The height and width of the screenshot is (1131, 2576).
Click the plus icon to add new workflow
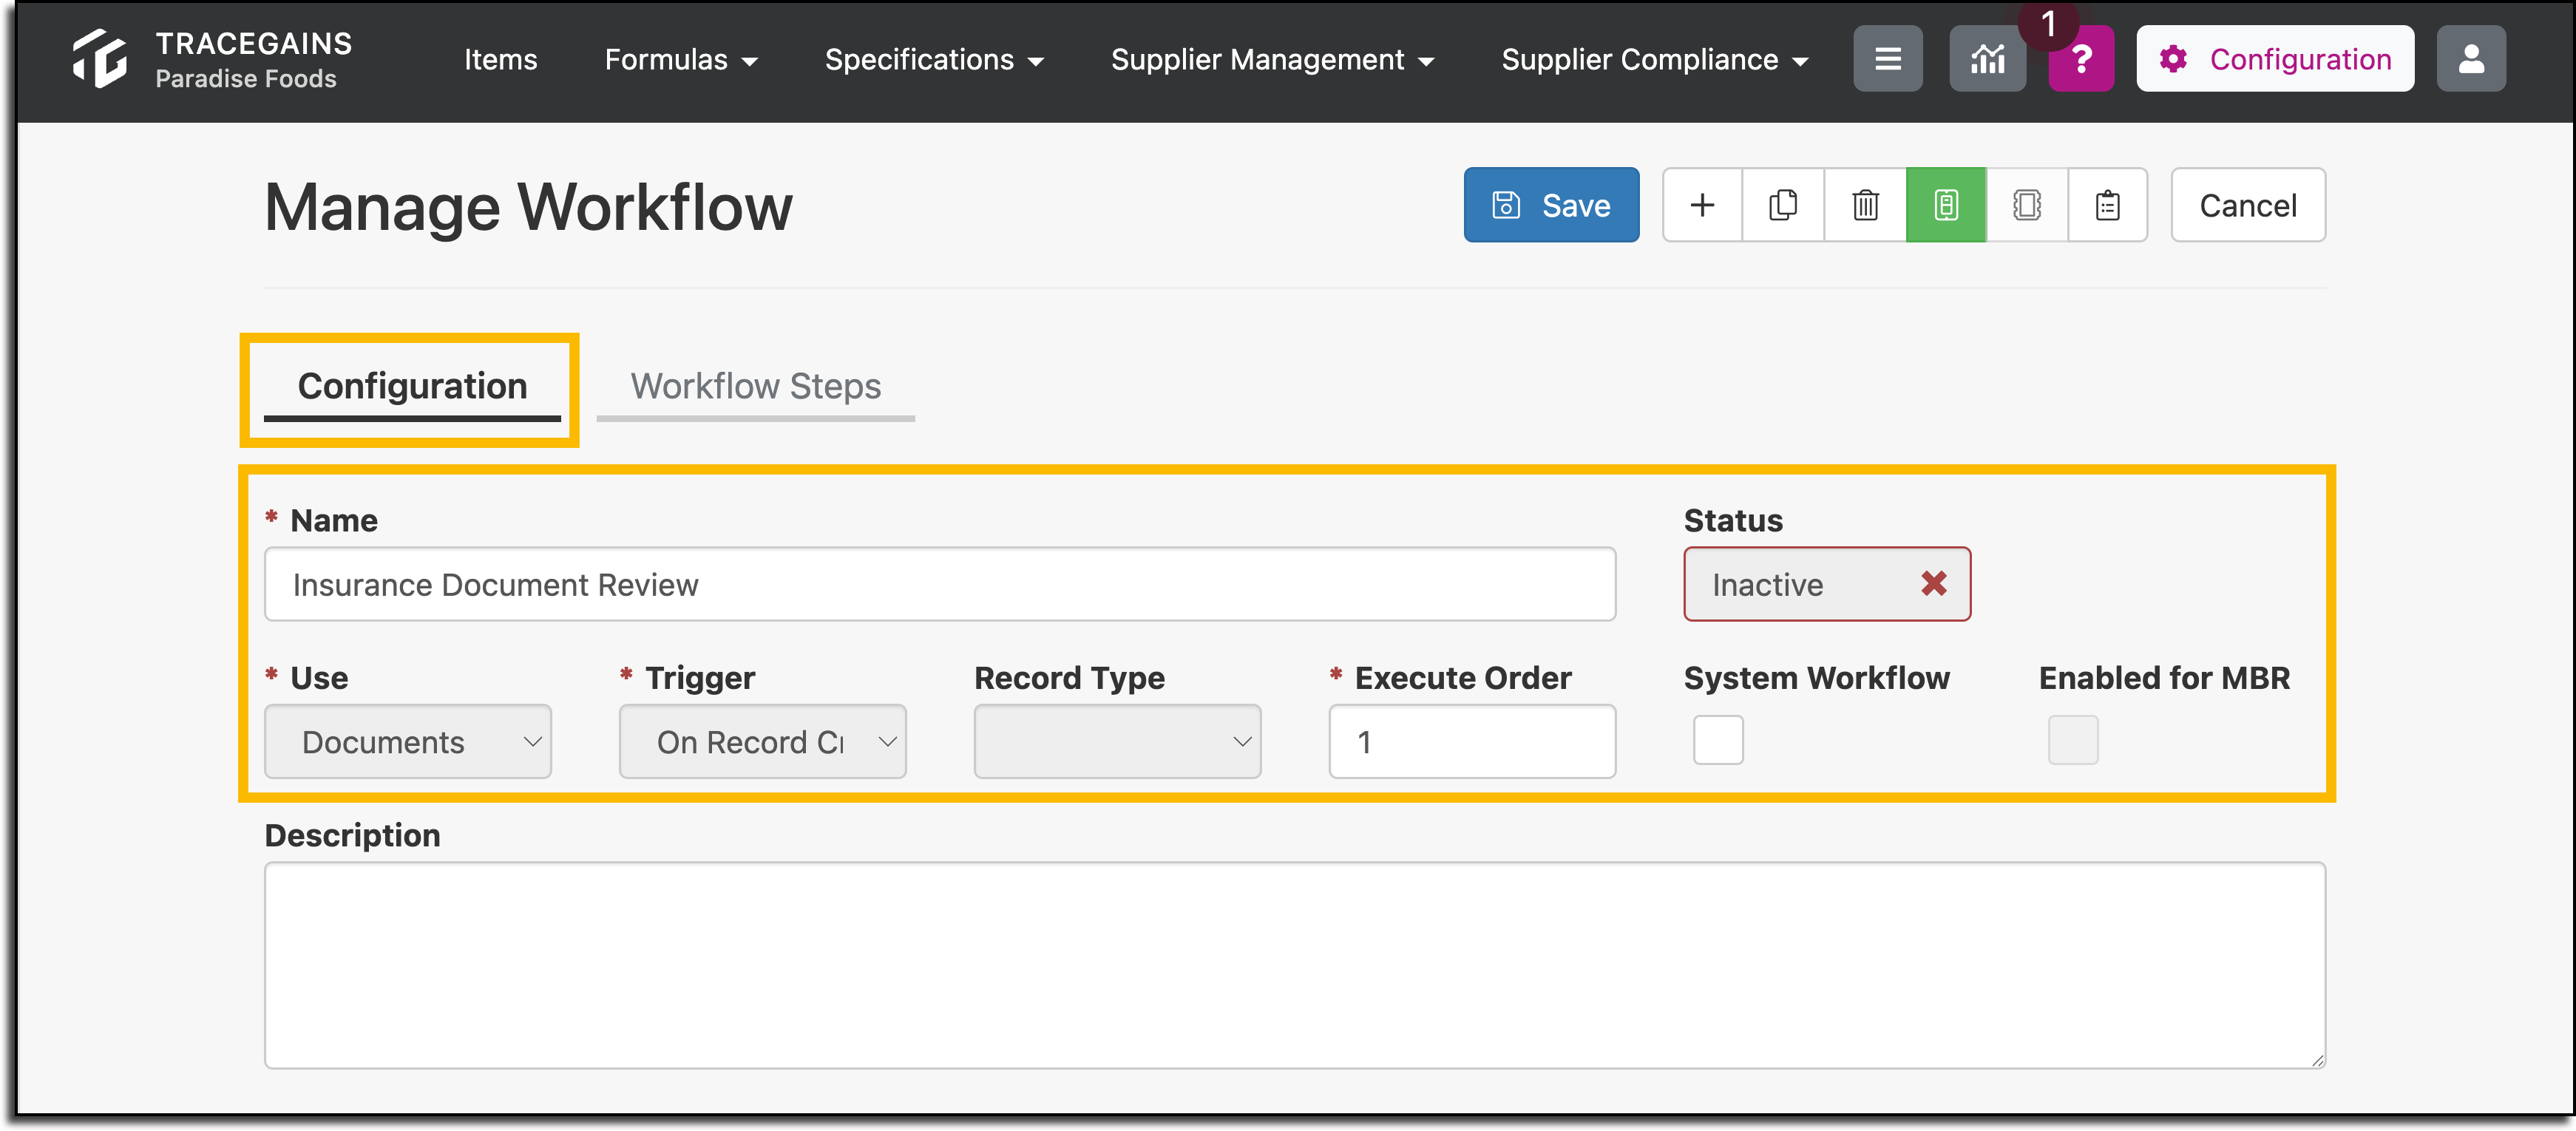(1702, 205)
